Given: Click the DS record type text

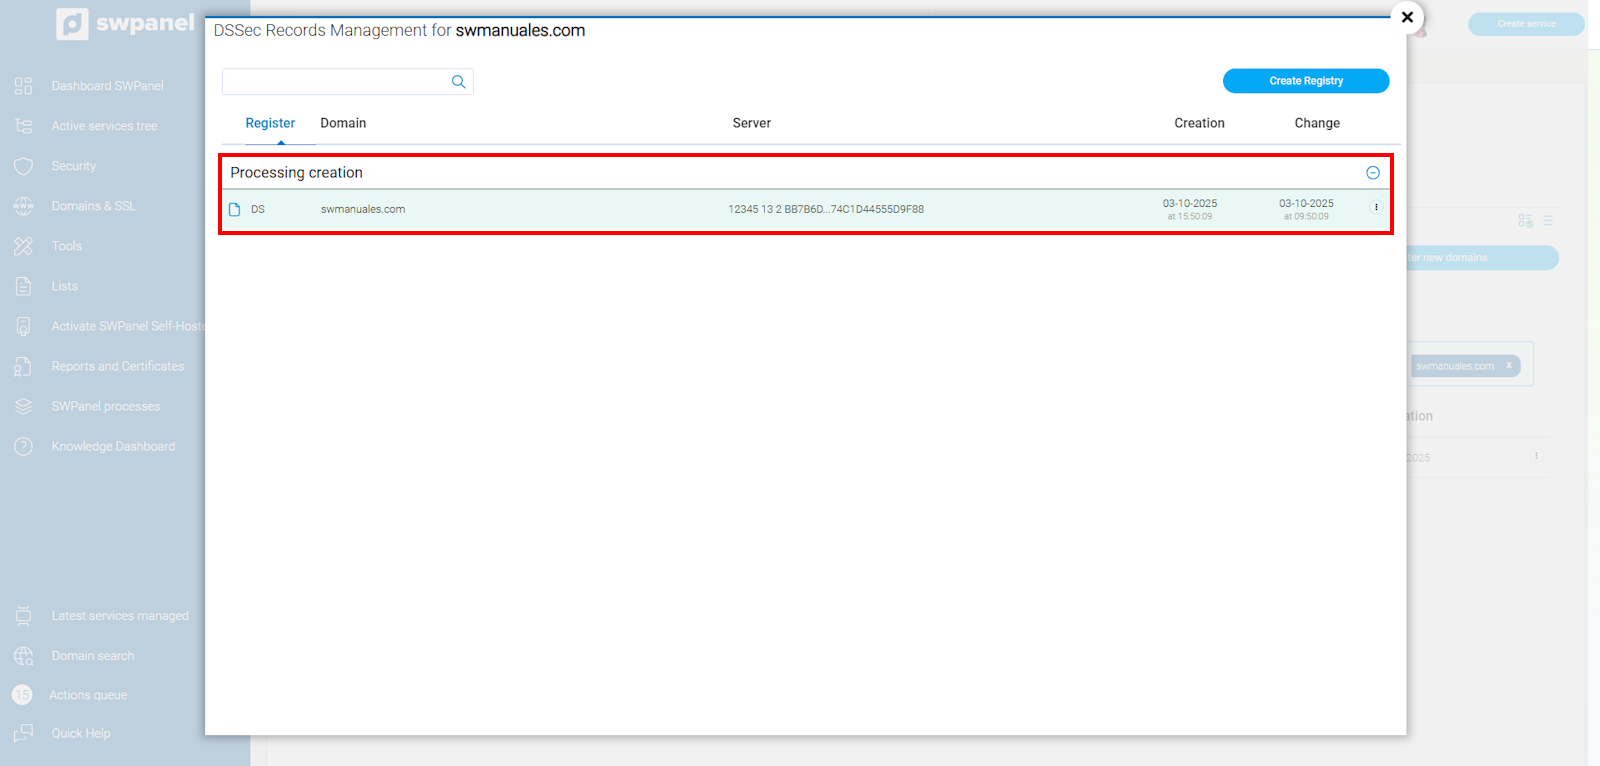Looking at the screenshot, I should (258, 209).
